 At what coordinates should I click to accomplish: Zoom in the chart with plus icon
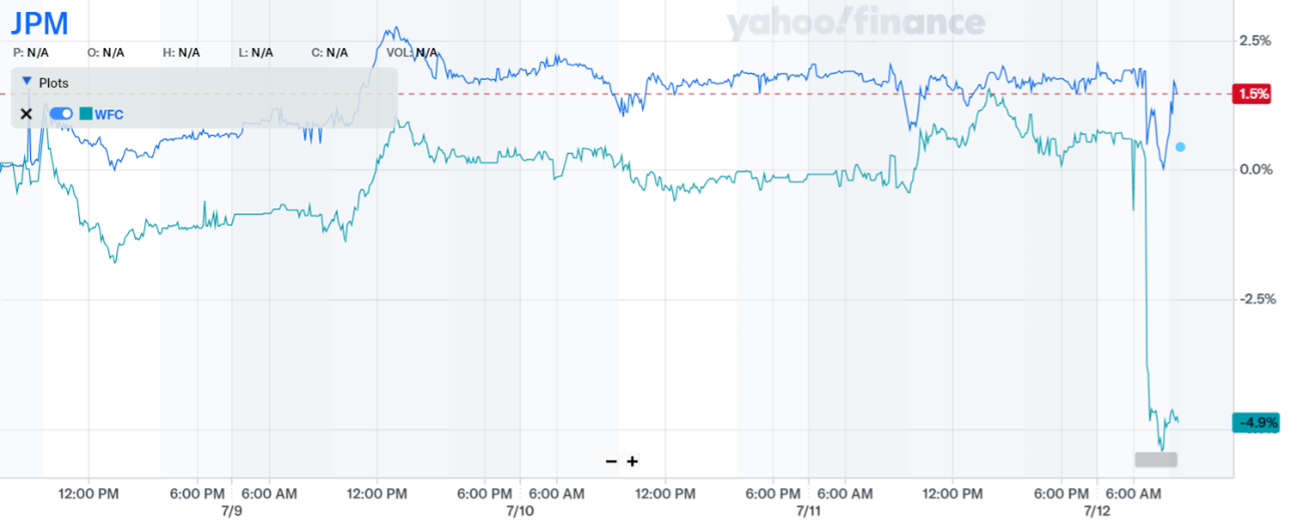pyautogui.click(x=632, y=461)
